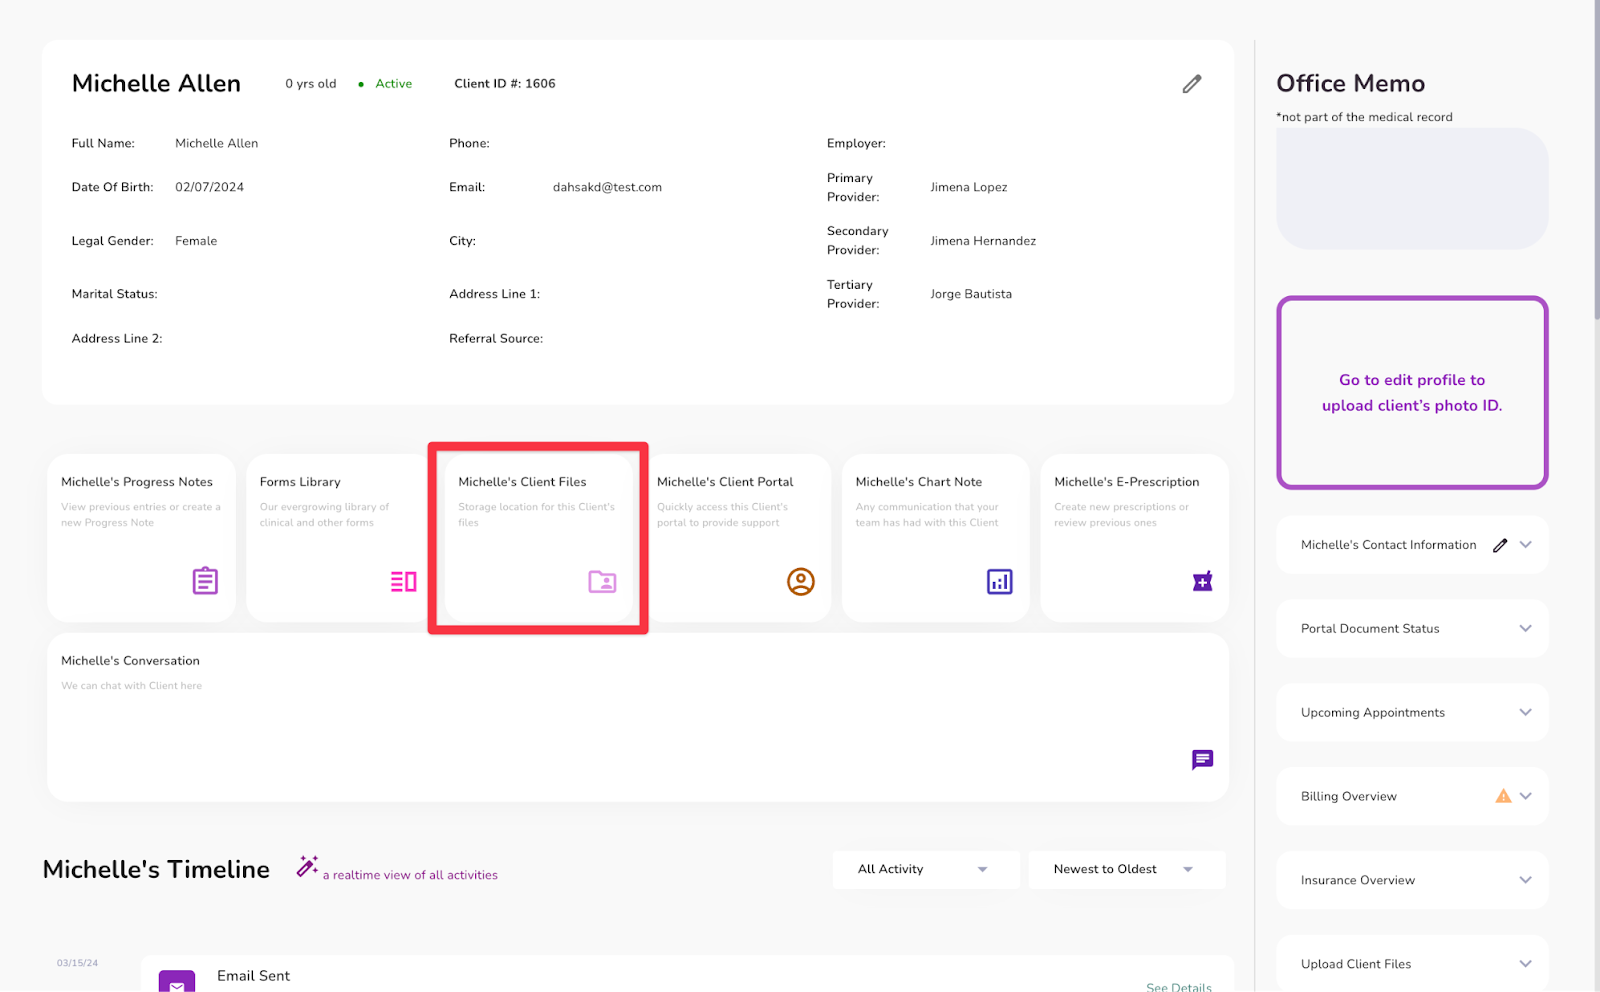Click the chat bubble in Michelle's Conversation

pyautogui.click(x=1202, y=760)
